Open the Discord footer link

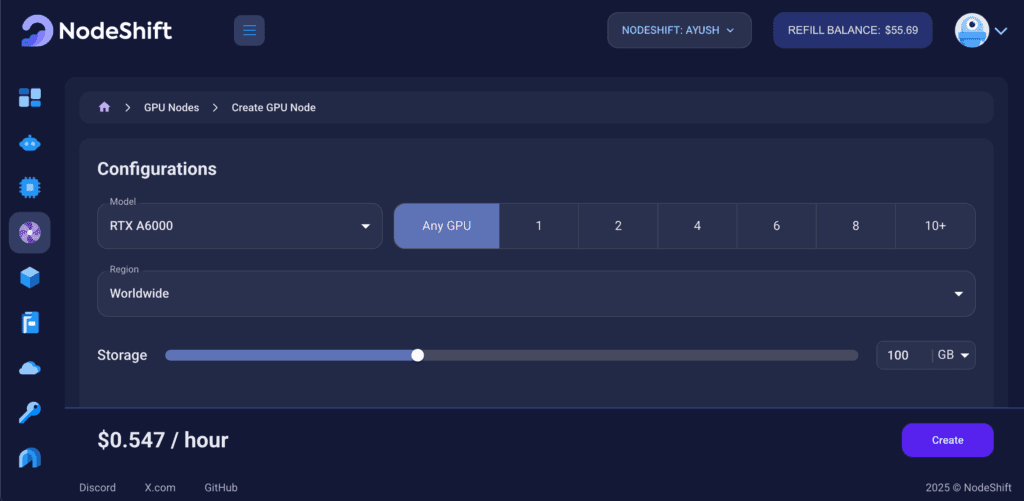97,488
